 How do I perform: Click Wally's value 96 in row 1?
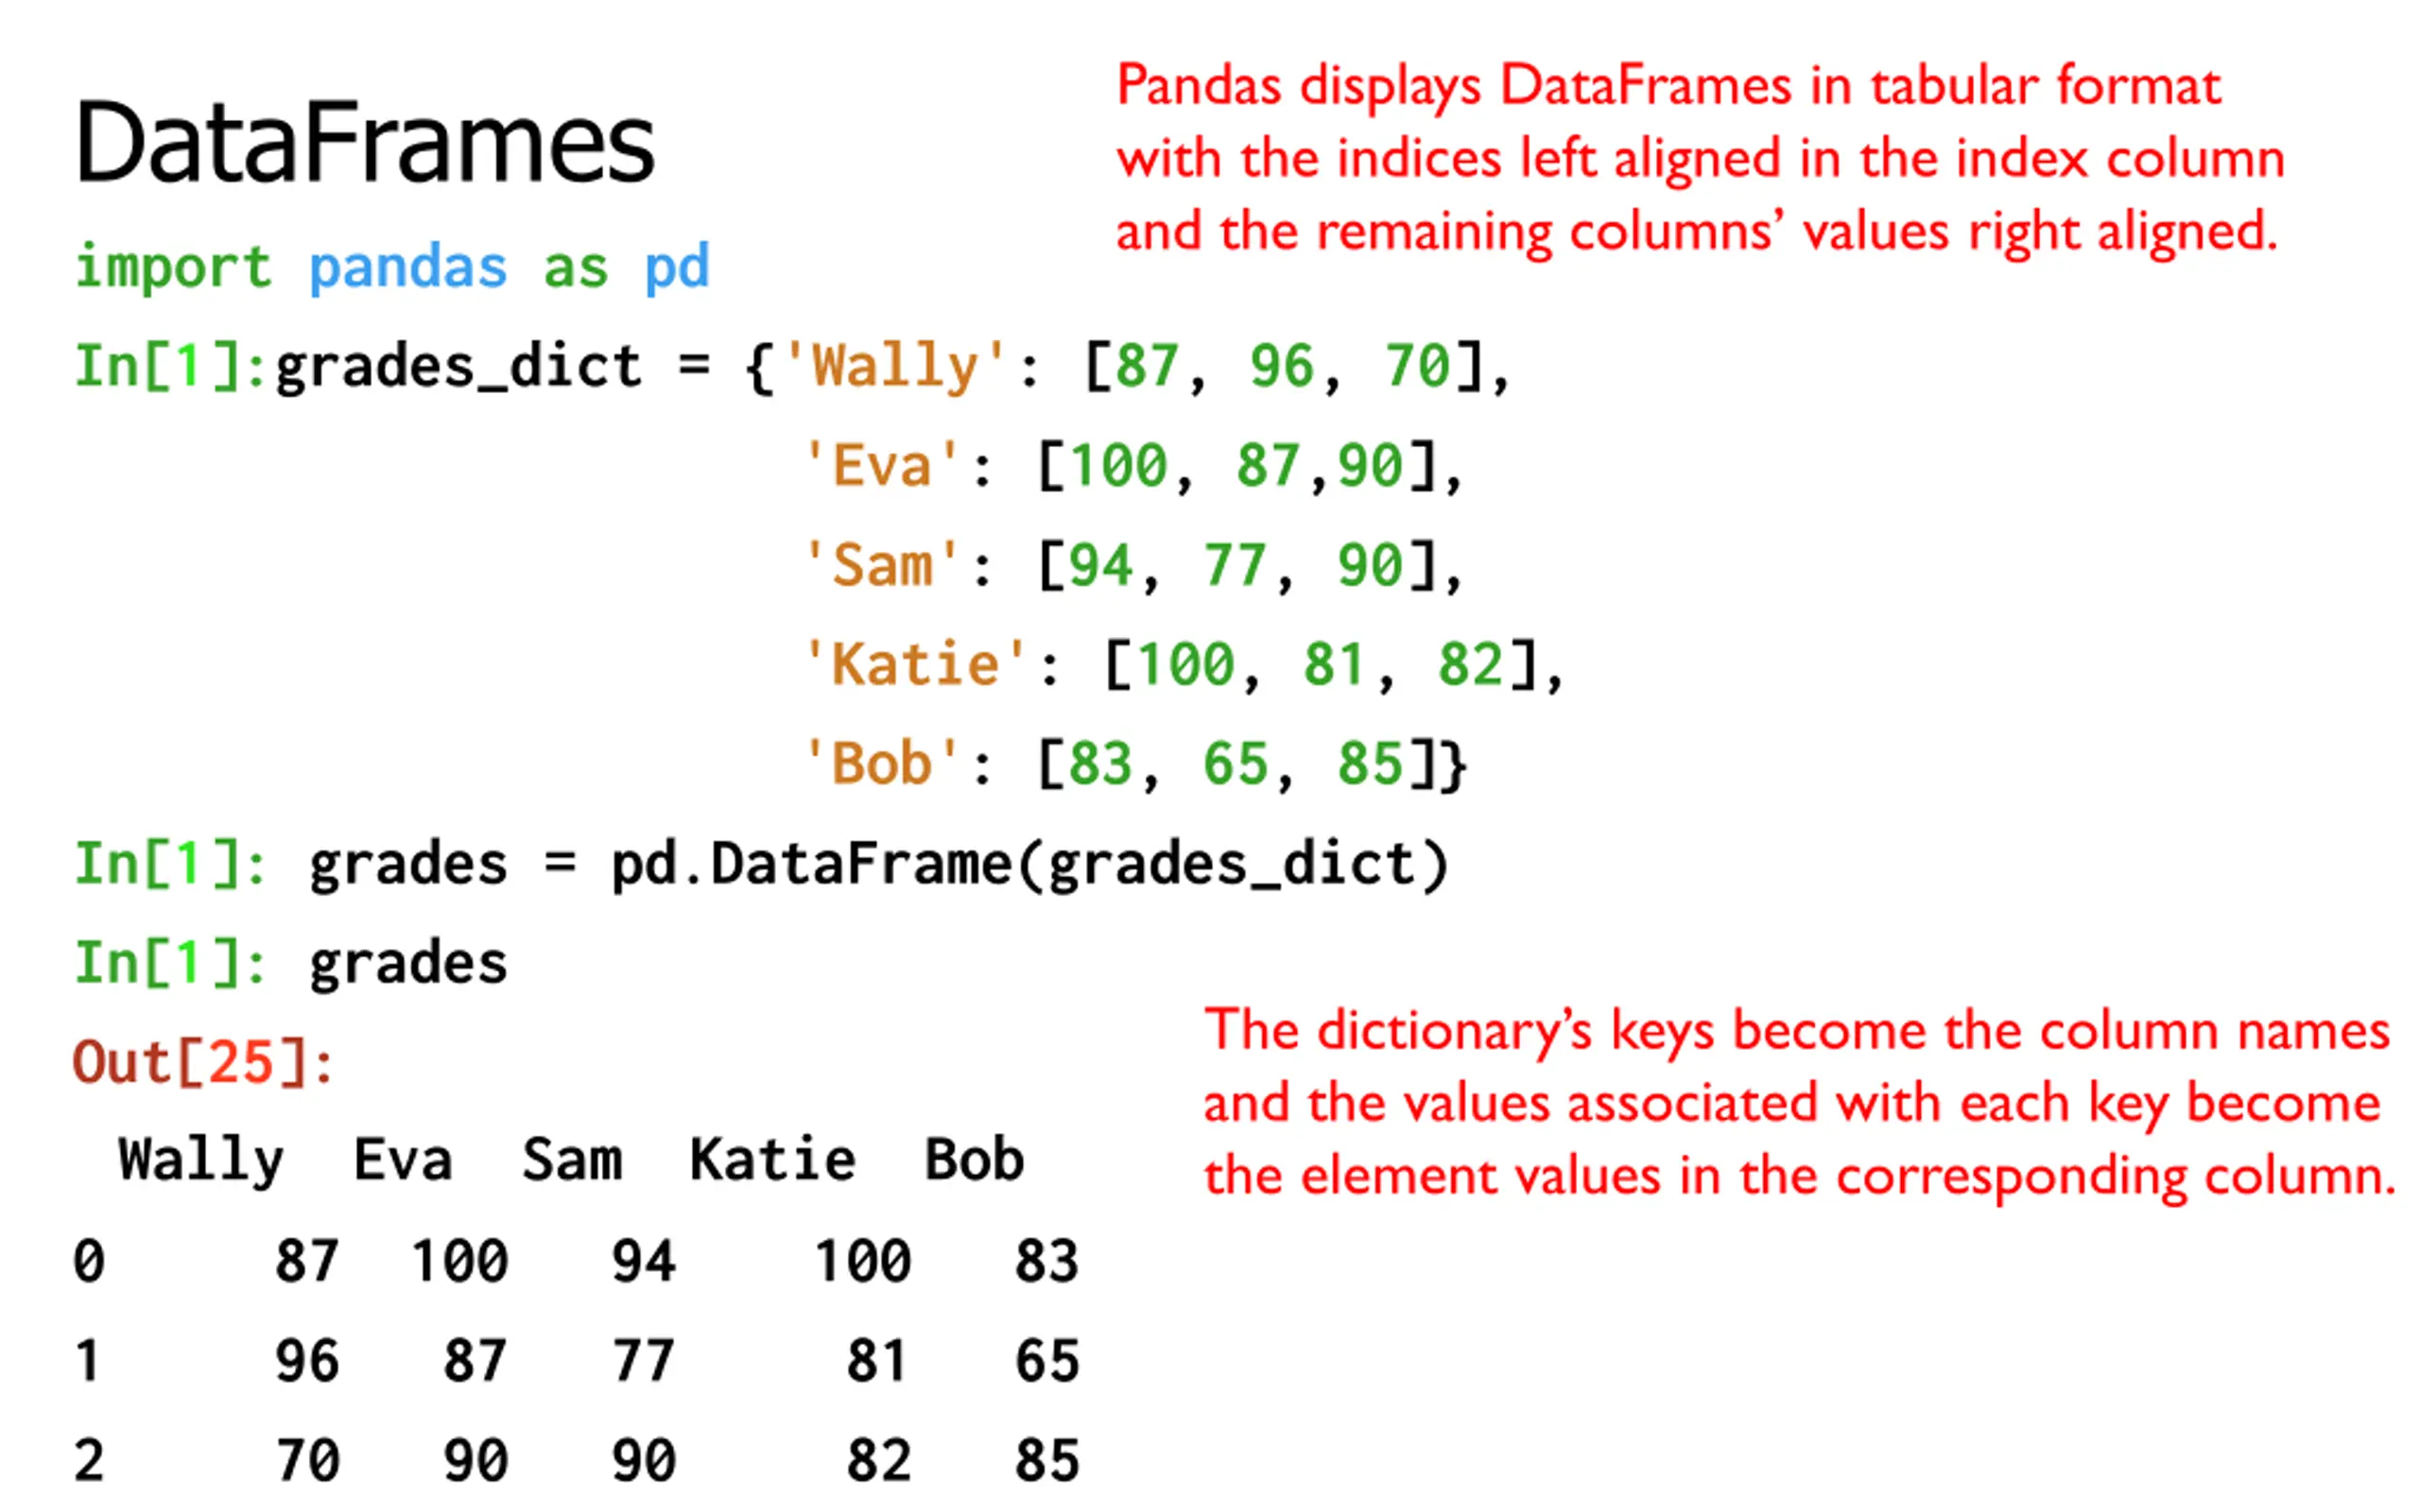click(x=308, y=1362)
